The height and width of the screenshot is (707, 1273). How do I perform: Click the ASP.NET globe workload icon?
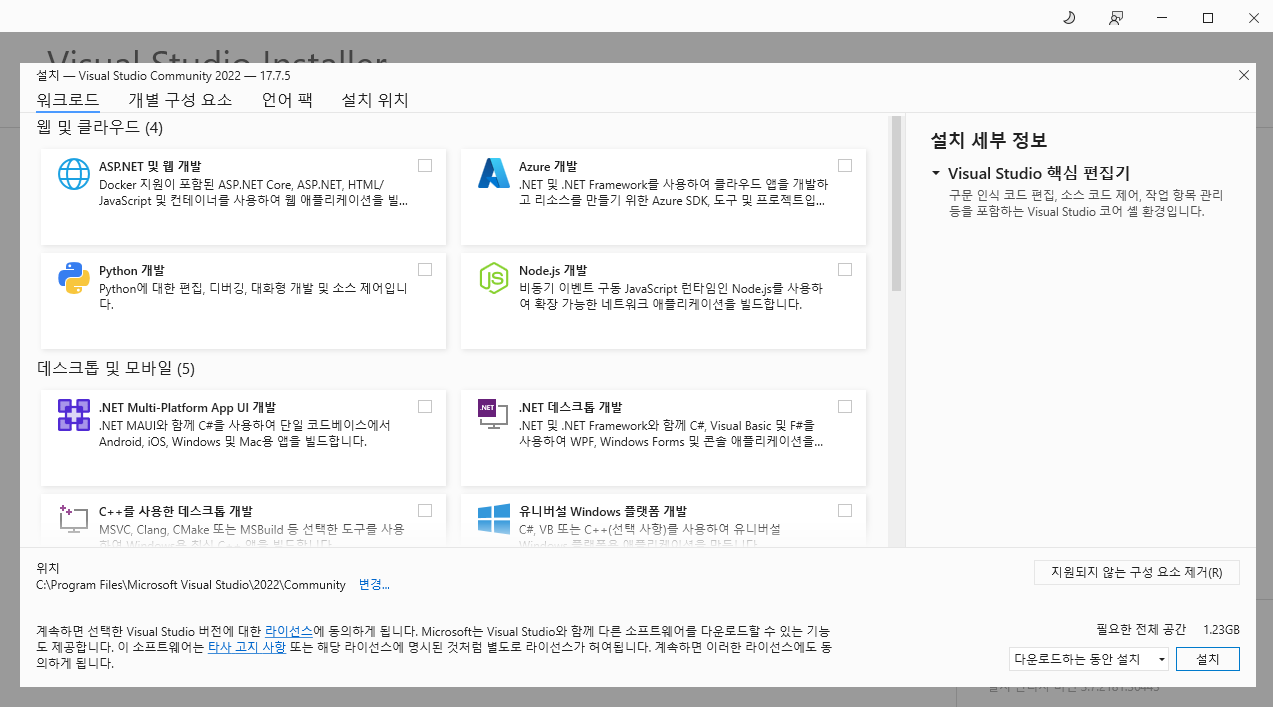pyautogui.click(x=74, y=174)
